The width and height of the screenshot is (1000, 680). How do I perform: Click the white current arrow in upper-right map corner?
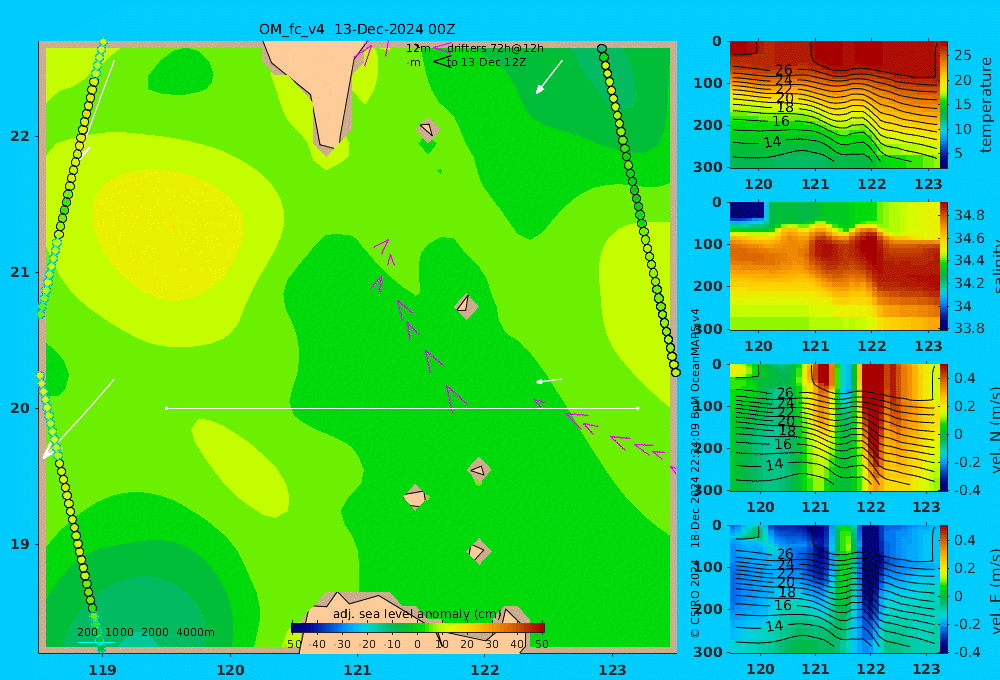(x=549, y=77)
